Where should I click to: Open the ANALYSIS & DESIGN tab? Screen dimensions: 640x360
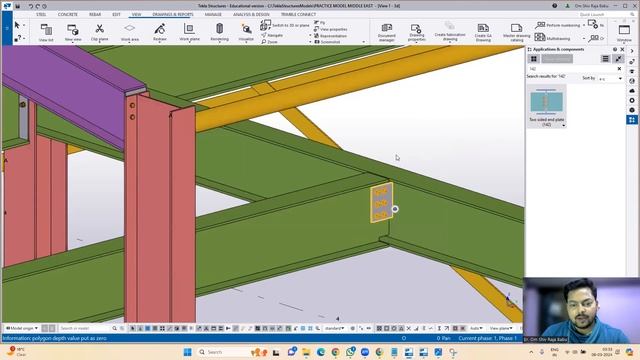click(x=251, y=14)
